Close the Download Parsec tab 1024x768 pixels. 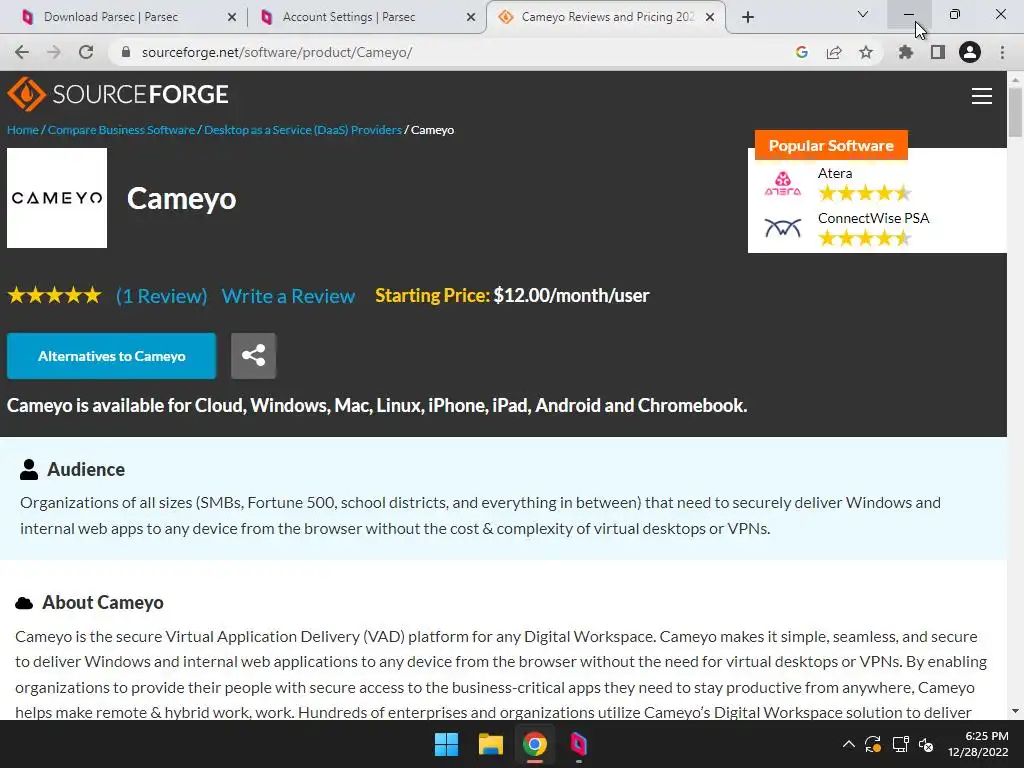click(232, 17)
